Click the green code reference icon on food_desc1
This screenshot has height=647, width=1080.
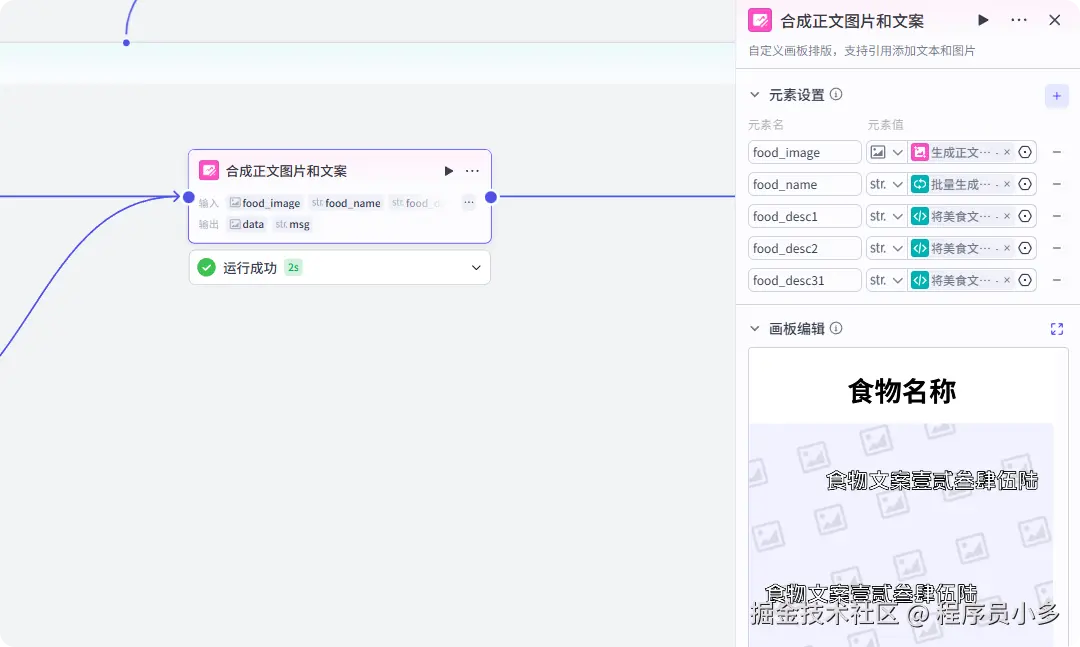(x=919, y=216)
